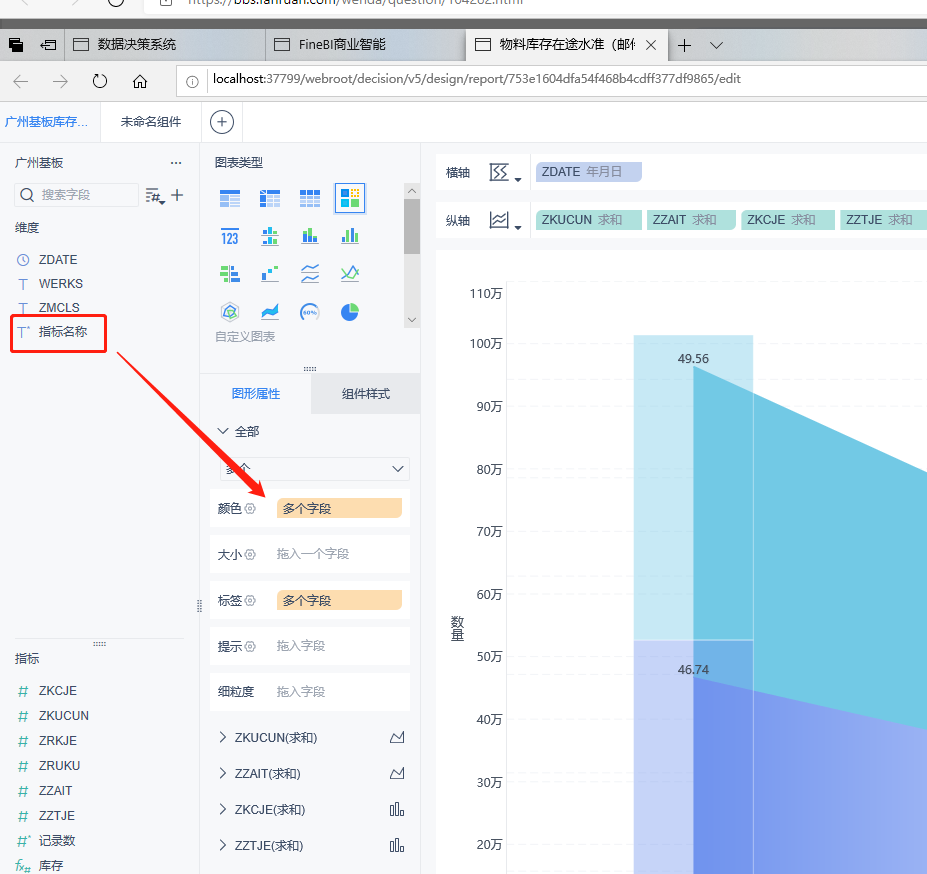The height and width of the screenshot is (874, 927).
Task: Click the color settings gear icon
Action: click(250, 509)
